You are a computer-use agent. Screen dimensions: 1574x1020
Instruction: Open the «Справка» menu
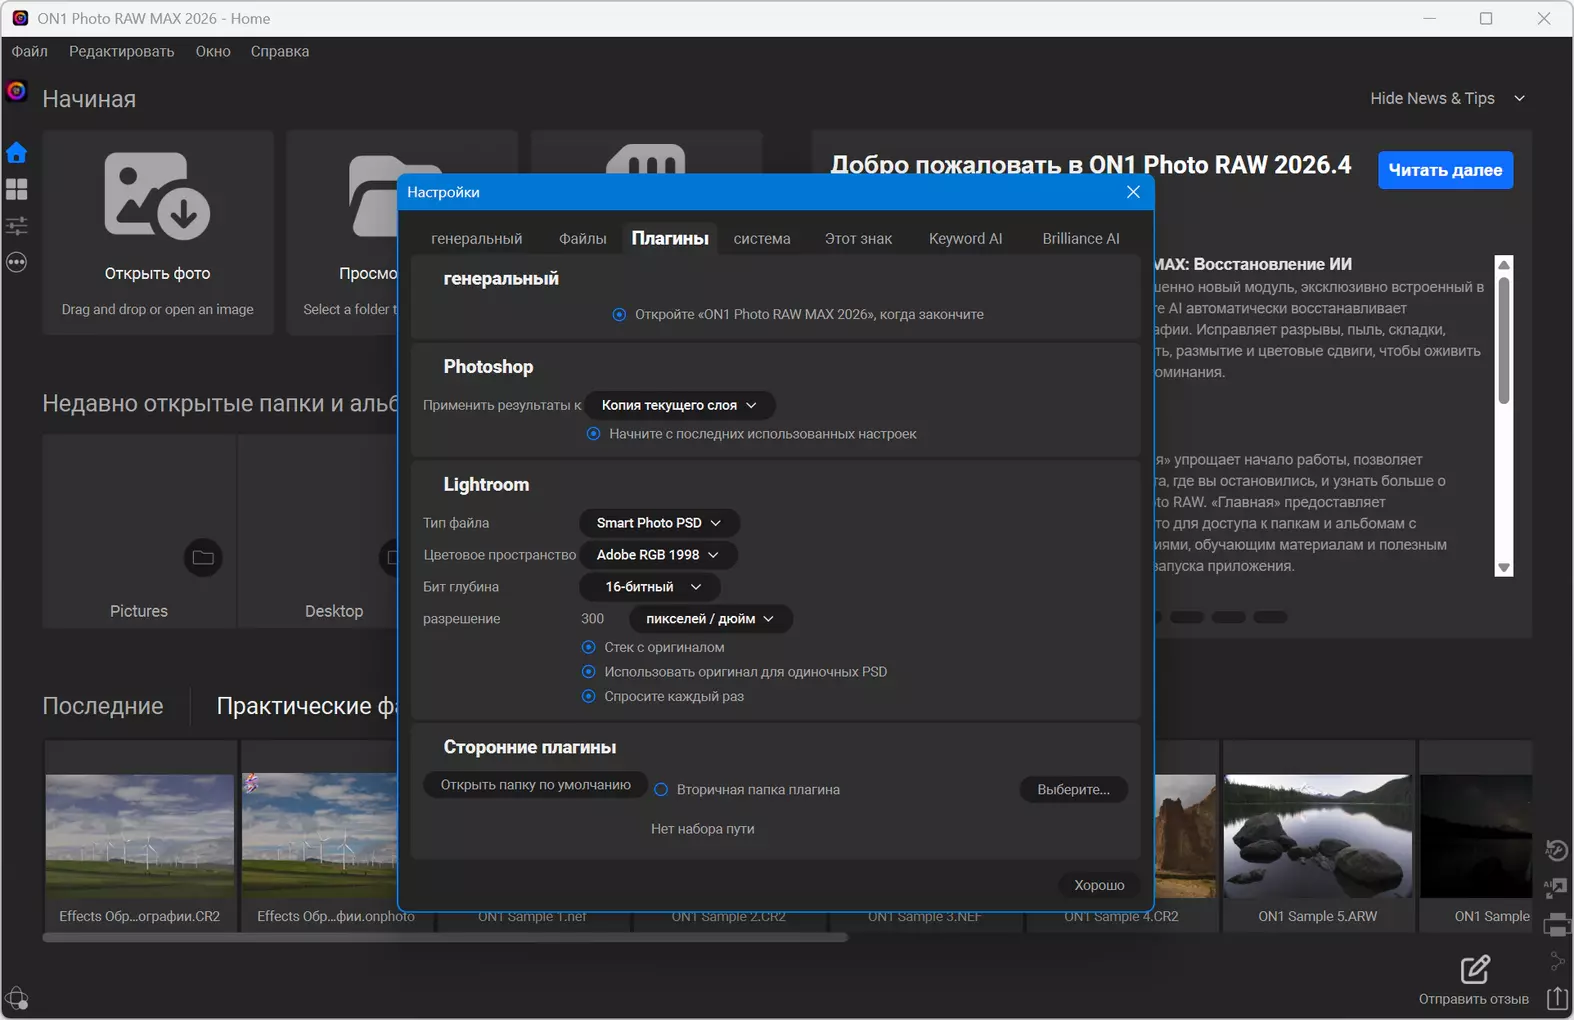tap(280, 52)
